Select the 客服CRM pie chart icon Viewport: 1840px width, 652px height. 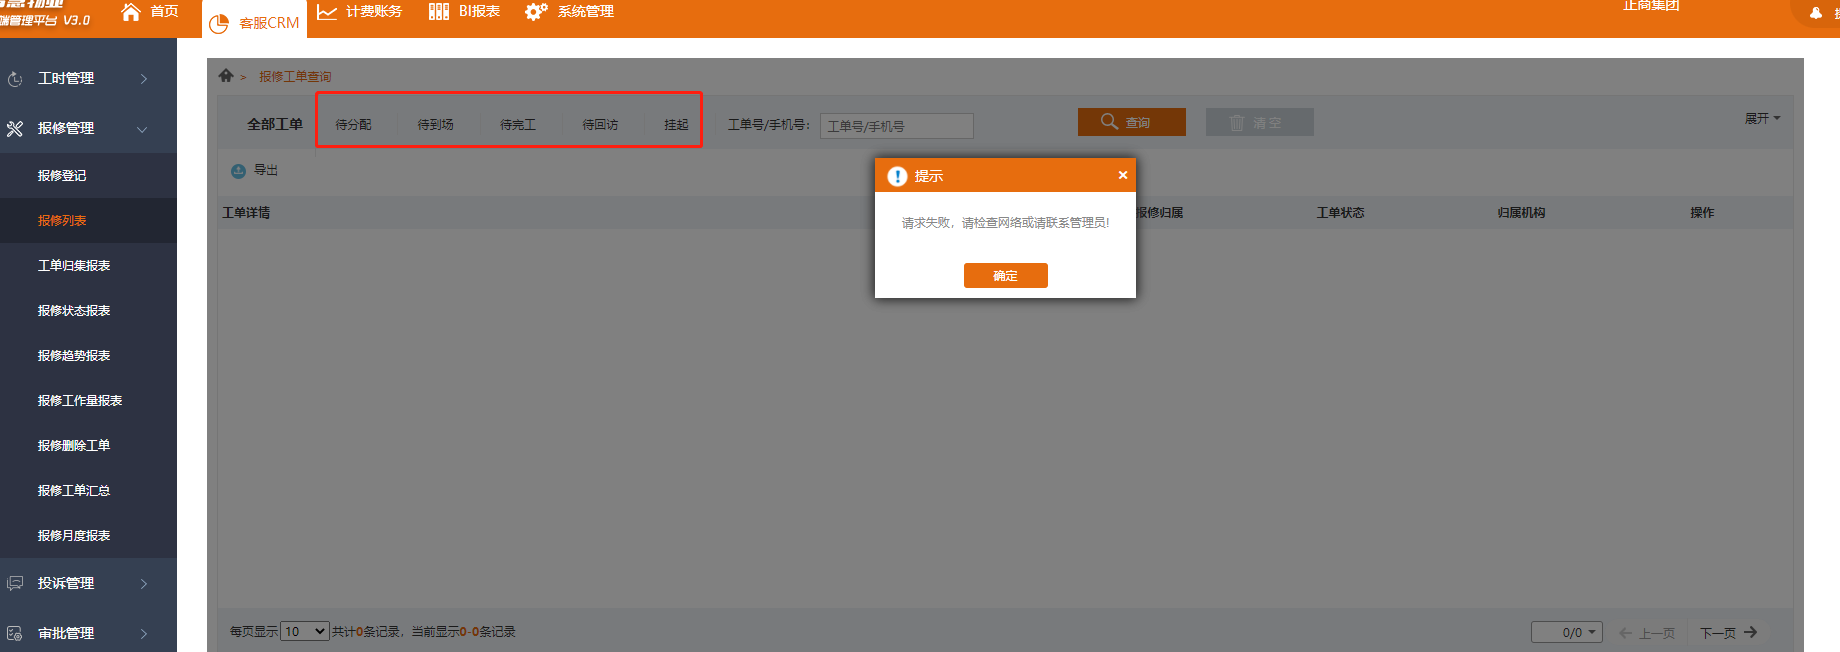tap(219, 23)
